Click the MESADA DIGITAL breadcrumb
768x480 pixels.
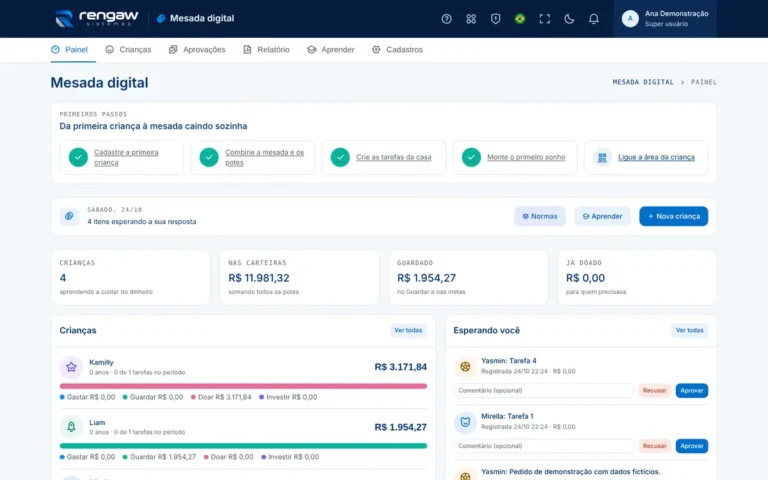[x=643, y=82]
